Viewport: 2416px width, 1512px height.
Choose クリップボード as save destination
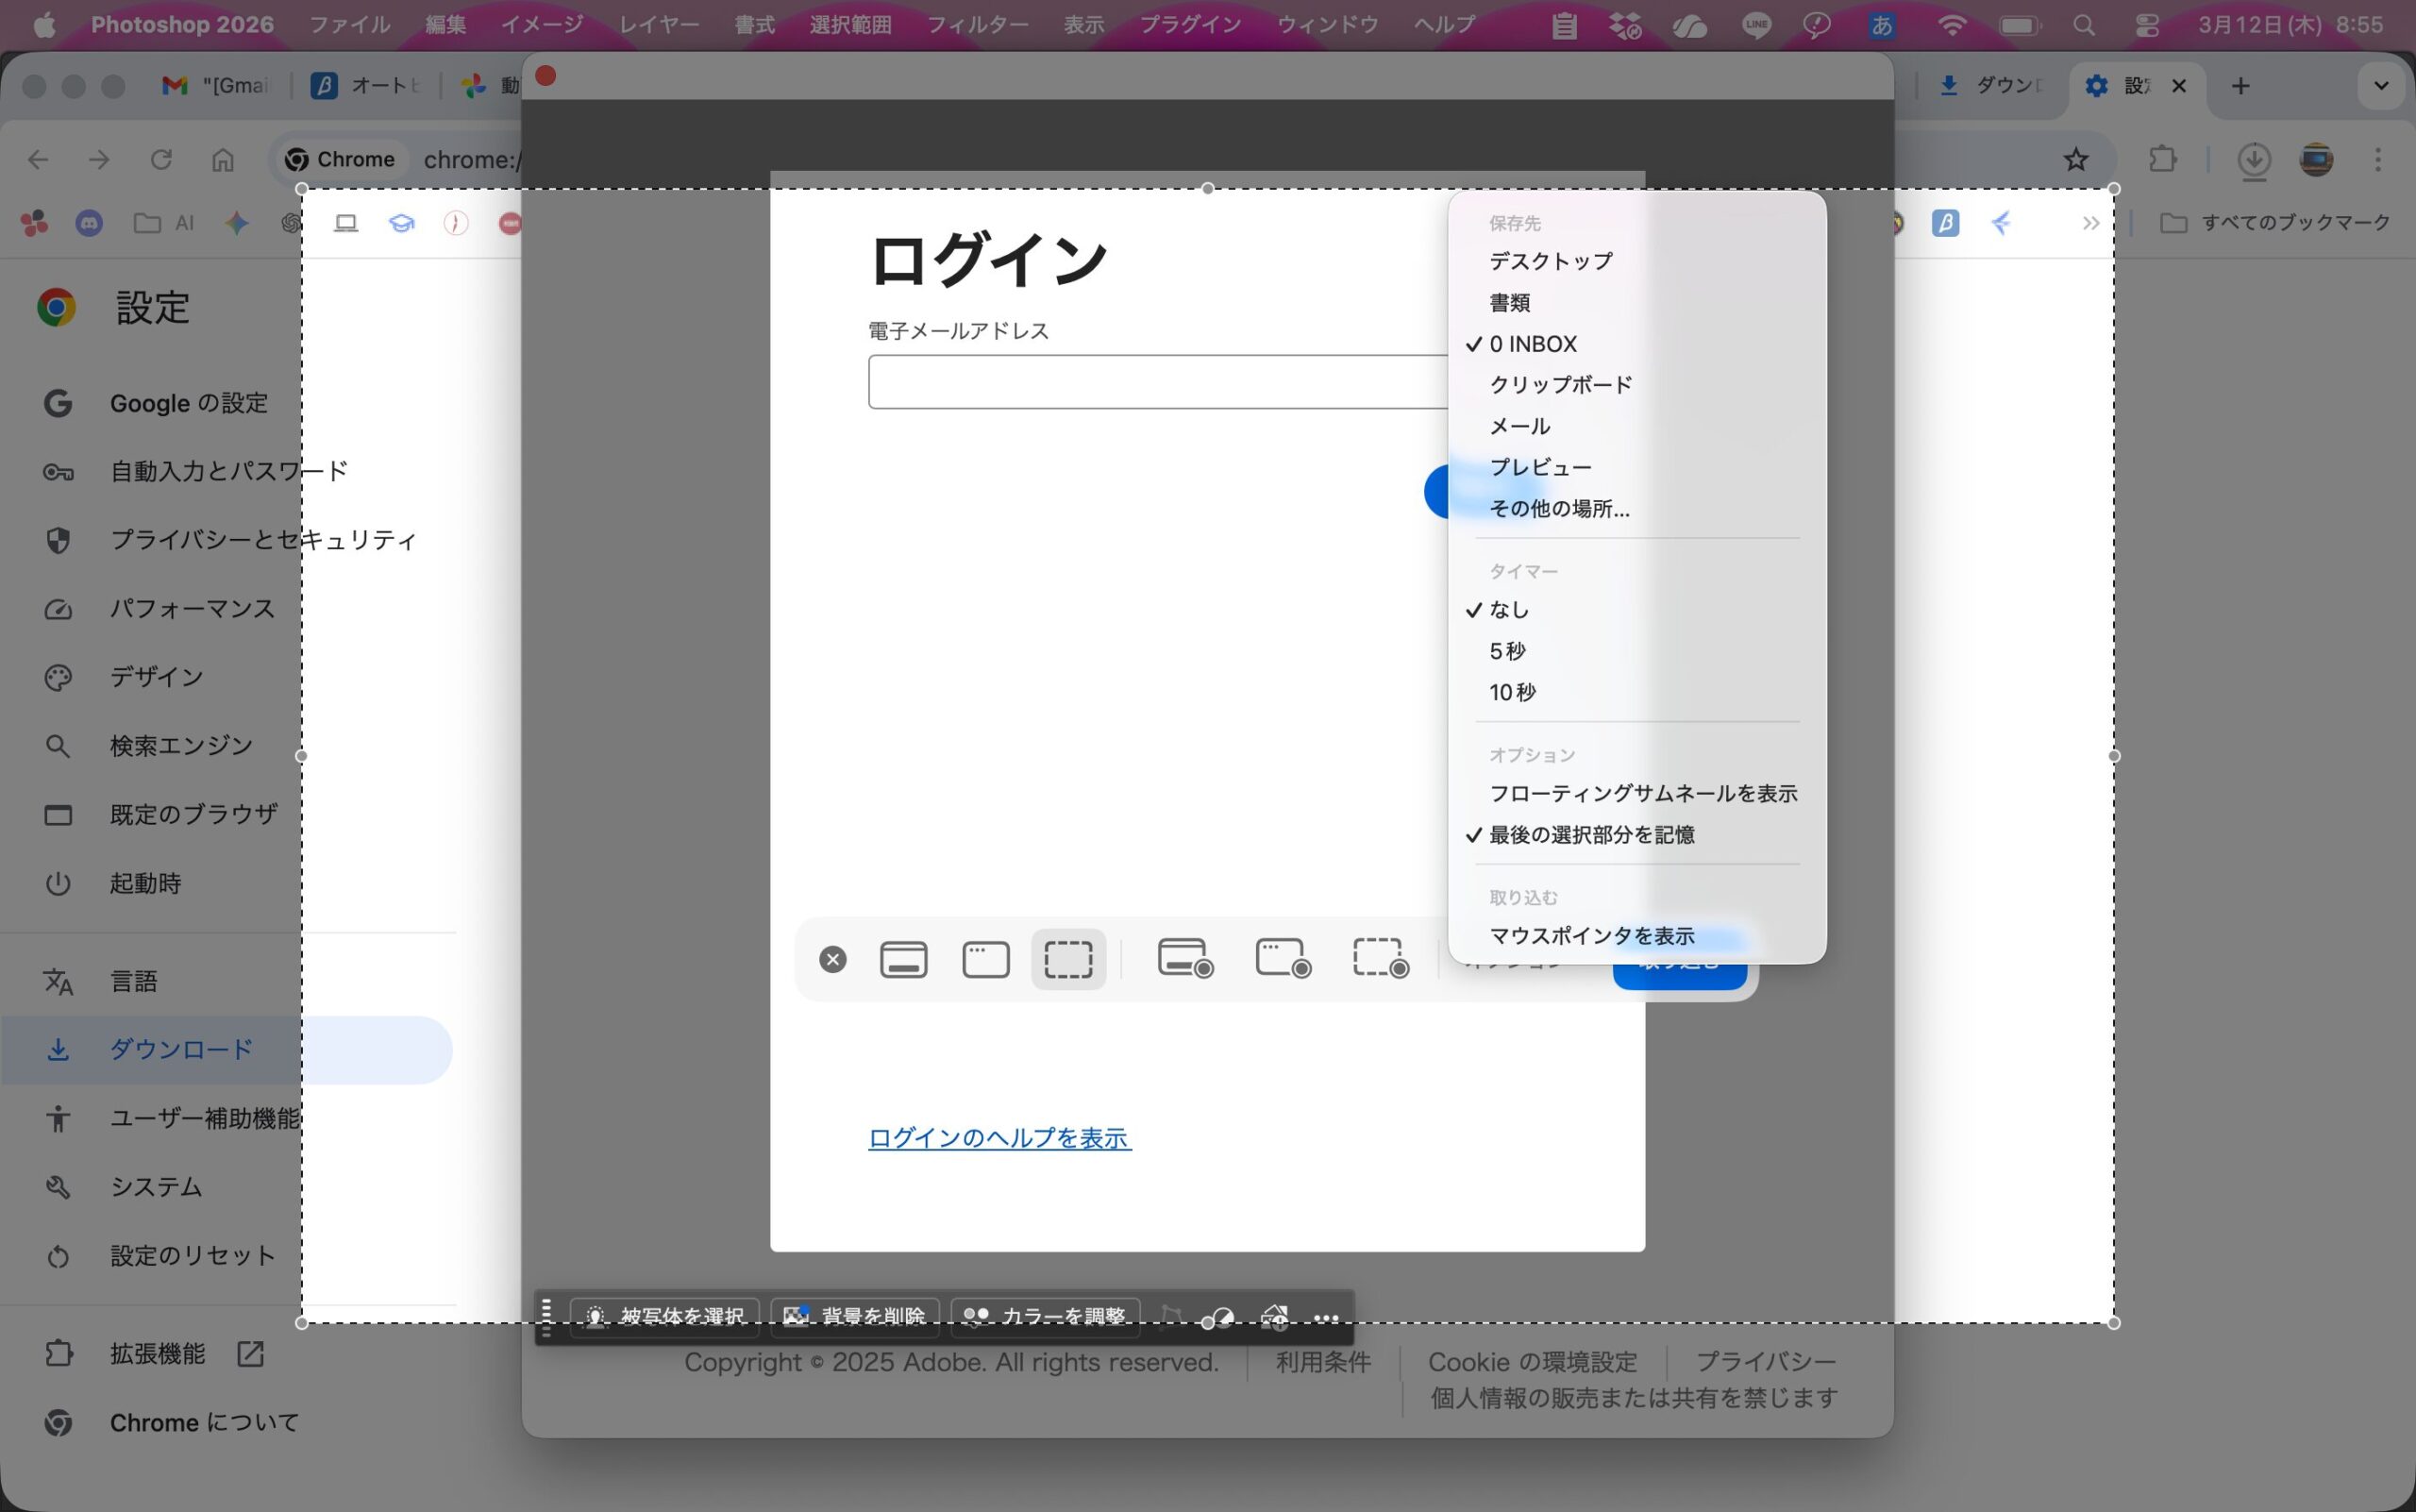coord(1560,385)
